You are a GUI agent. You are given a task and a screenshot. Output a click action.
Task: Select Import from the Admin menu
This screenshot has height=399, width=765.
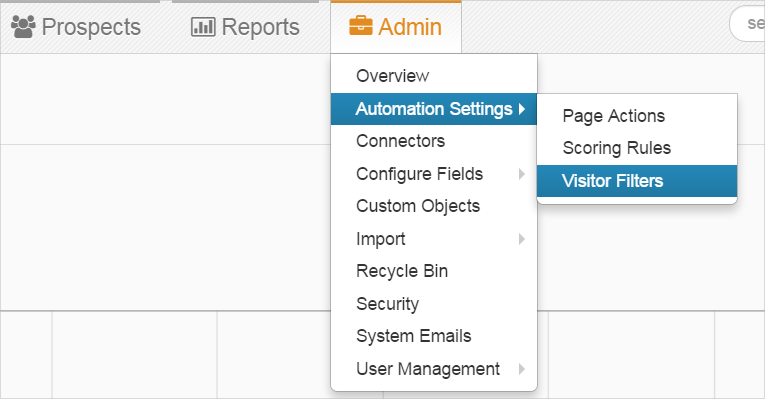(x=434, y=239)
